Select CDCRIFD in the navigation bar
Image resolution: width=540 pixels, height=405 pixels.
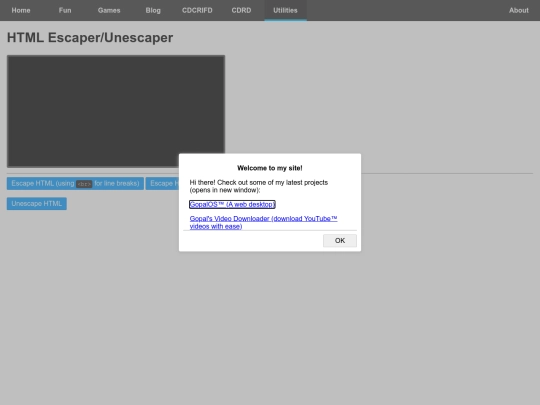click(197, 10)
